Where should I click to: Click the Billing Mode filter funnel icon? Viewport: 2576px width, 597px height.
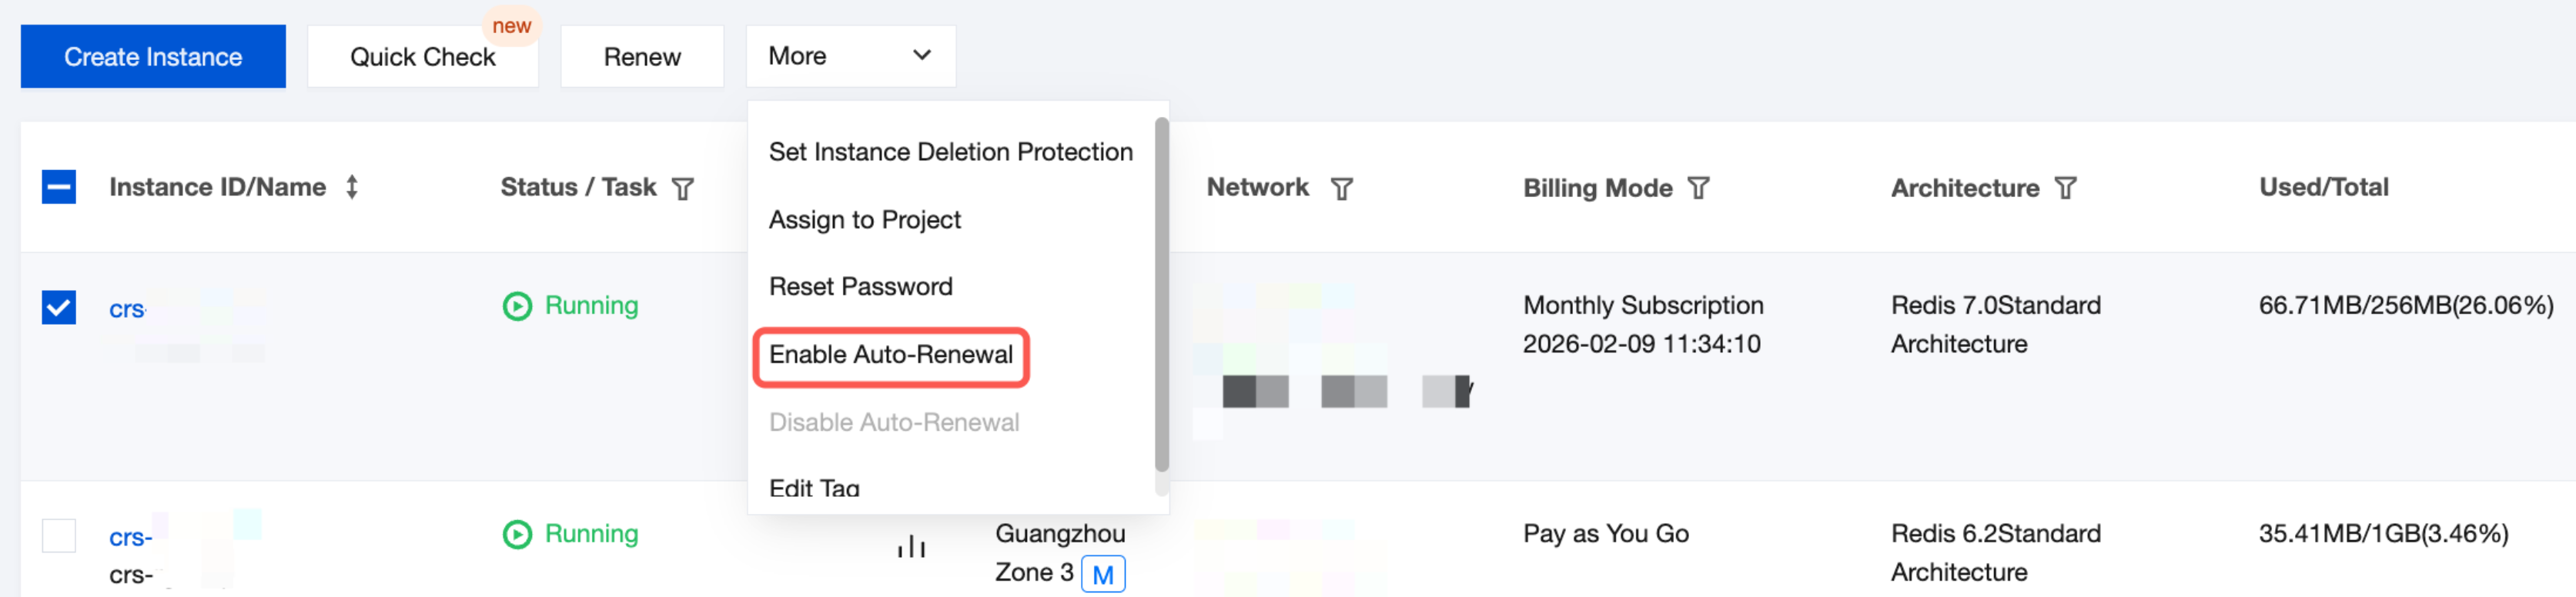(x=1698, y=188)
